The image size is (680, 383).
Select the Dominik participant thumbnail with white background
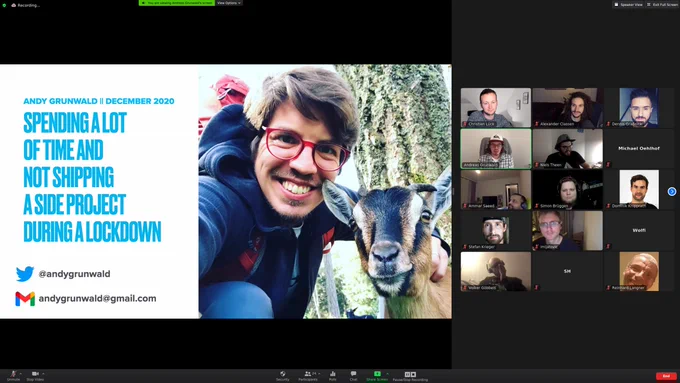pos(639,190)
